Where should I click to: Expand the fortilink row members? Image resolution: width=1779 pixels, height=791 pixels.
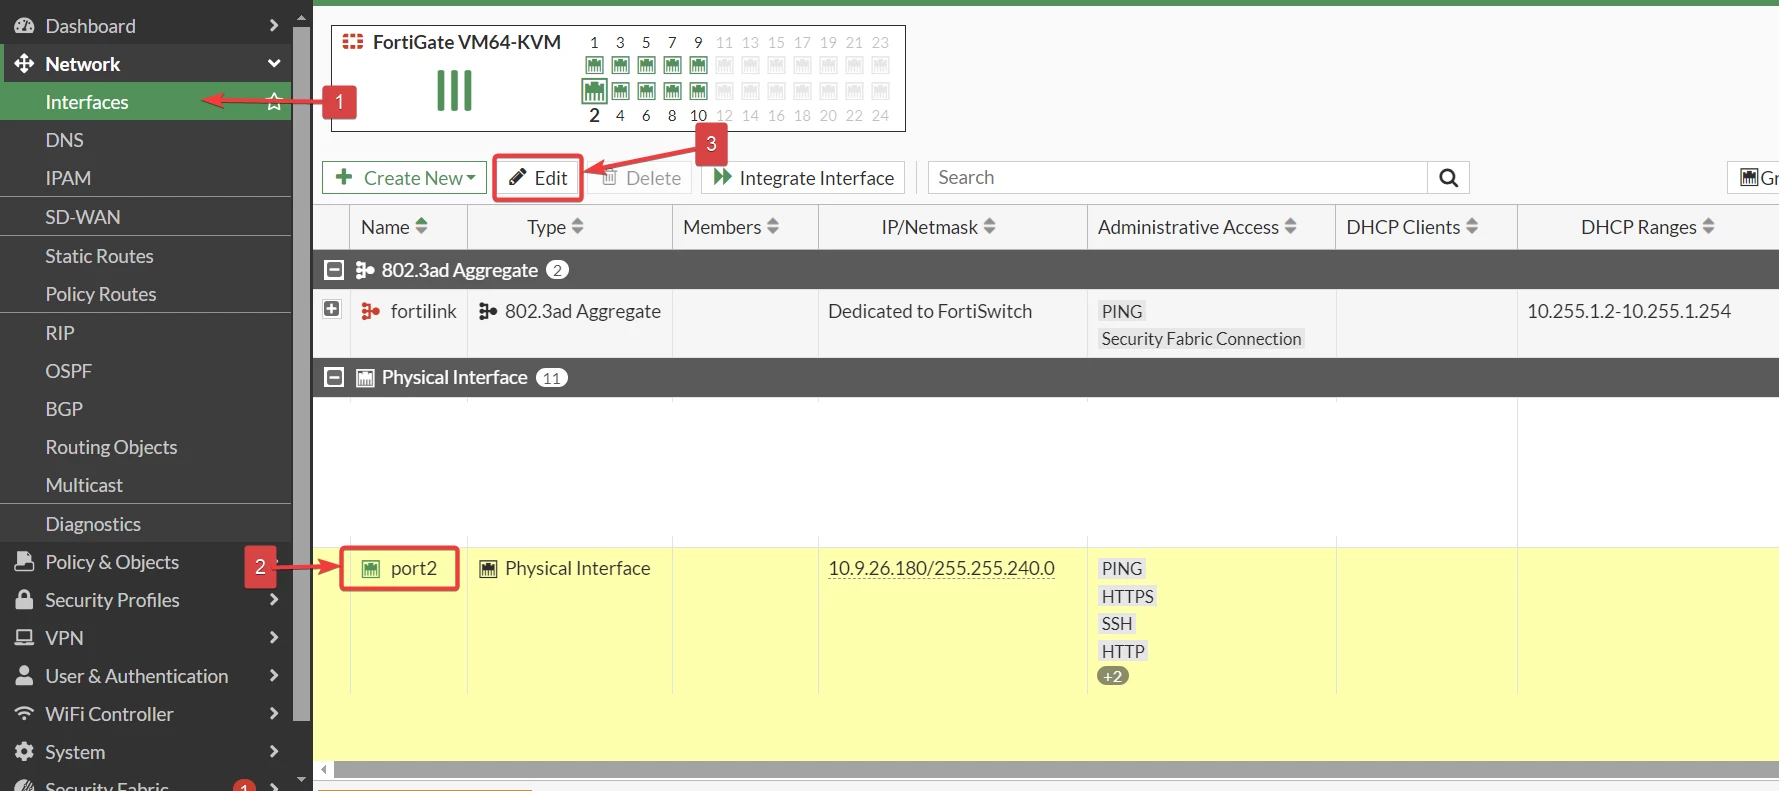332,310
